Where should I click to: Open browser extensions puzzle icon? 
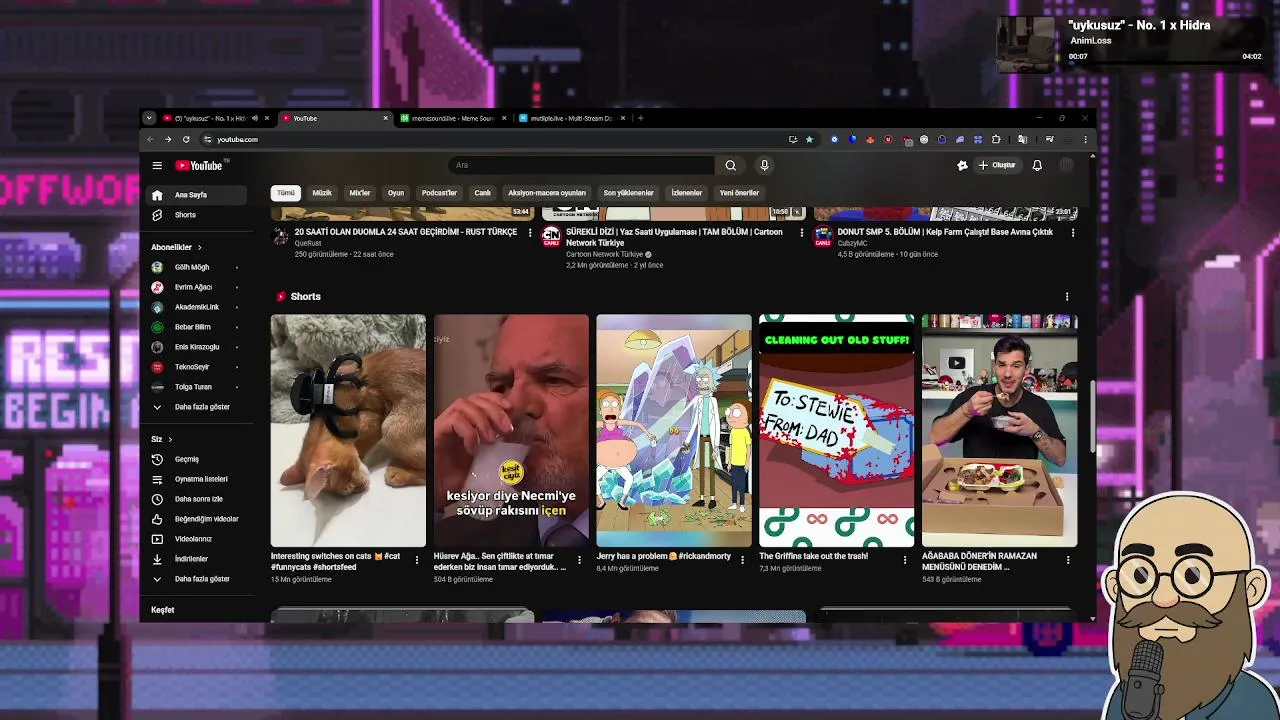[x=996, y=140]
